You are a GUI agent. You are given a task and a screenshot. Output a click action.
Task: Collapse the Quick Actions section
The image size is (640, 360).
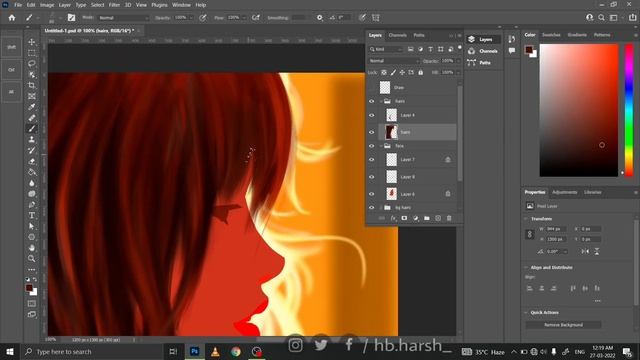526,312
